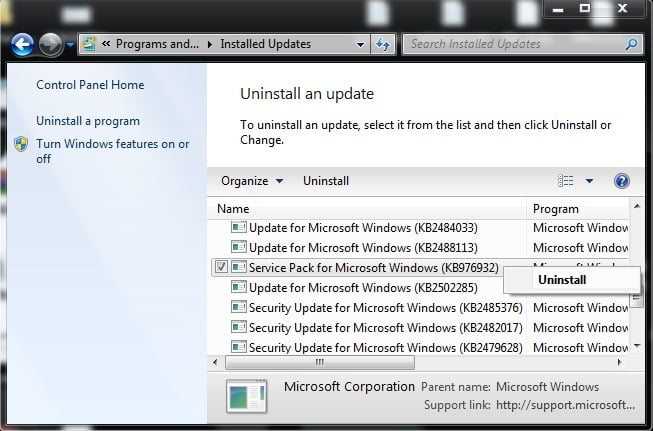Go back with the blue Back arrow
This screenshot has height=431, width=653.
(x=22, y=45)
